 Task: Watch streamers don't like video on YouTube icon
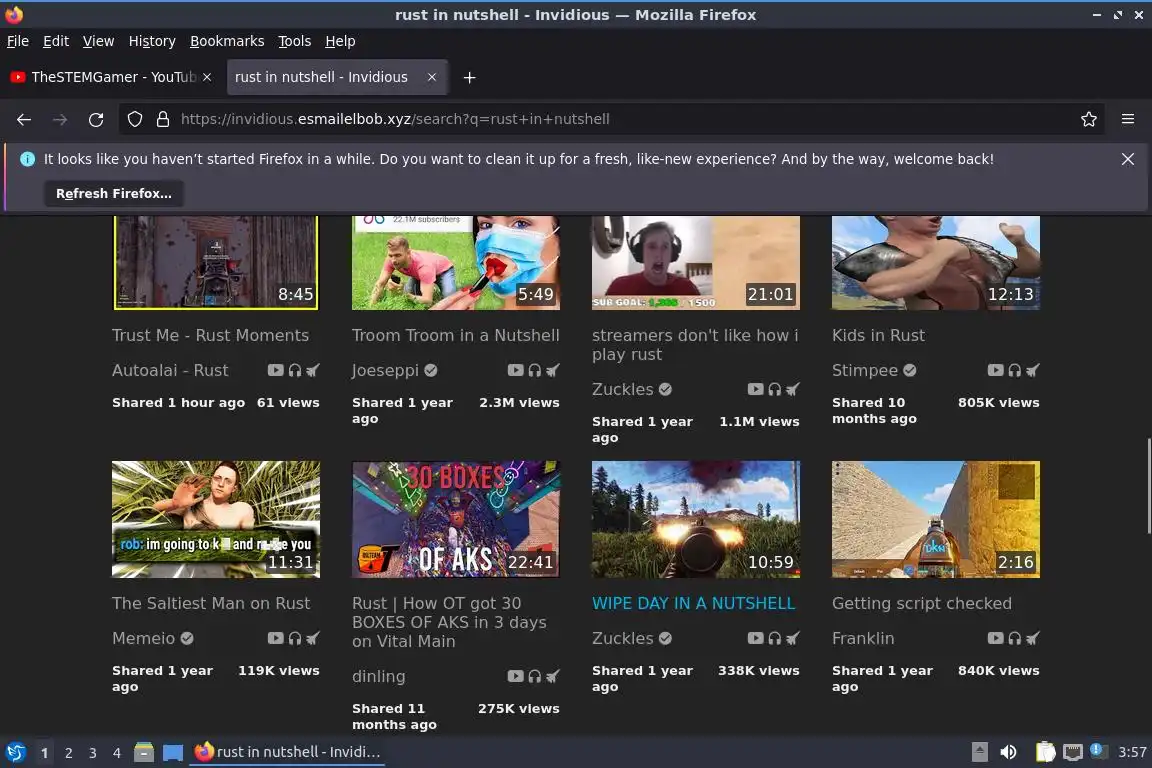[x=755, y=390]
